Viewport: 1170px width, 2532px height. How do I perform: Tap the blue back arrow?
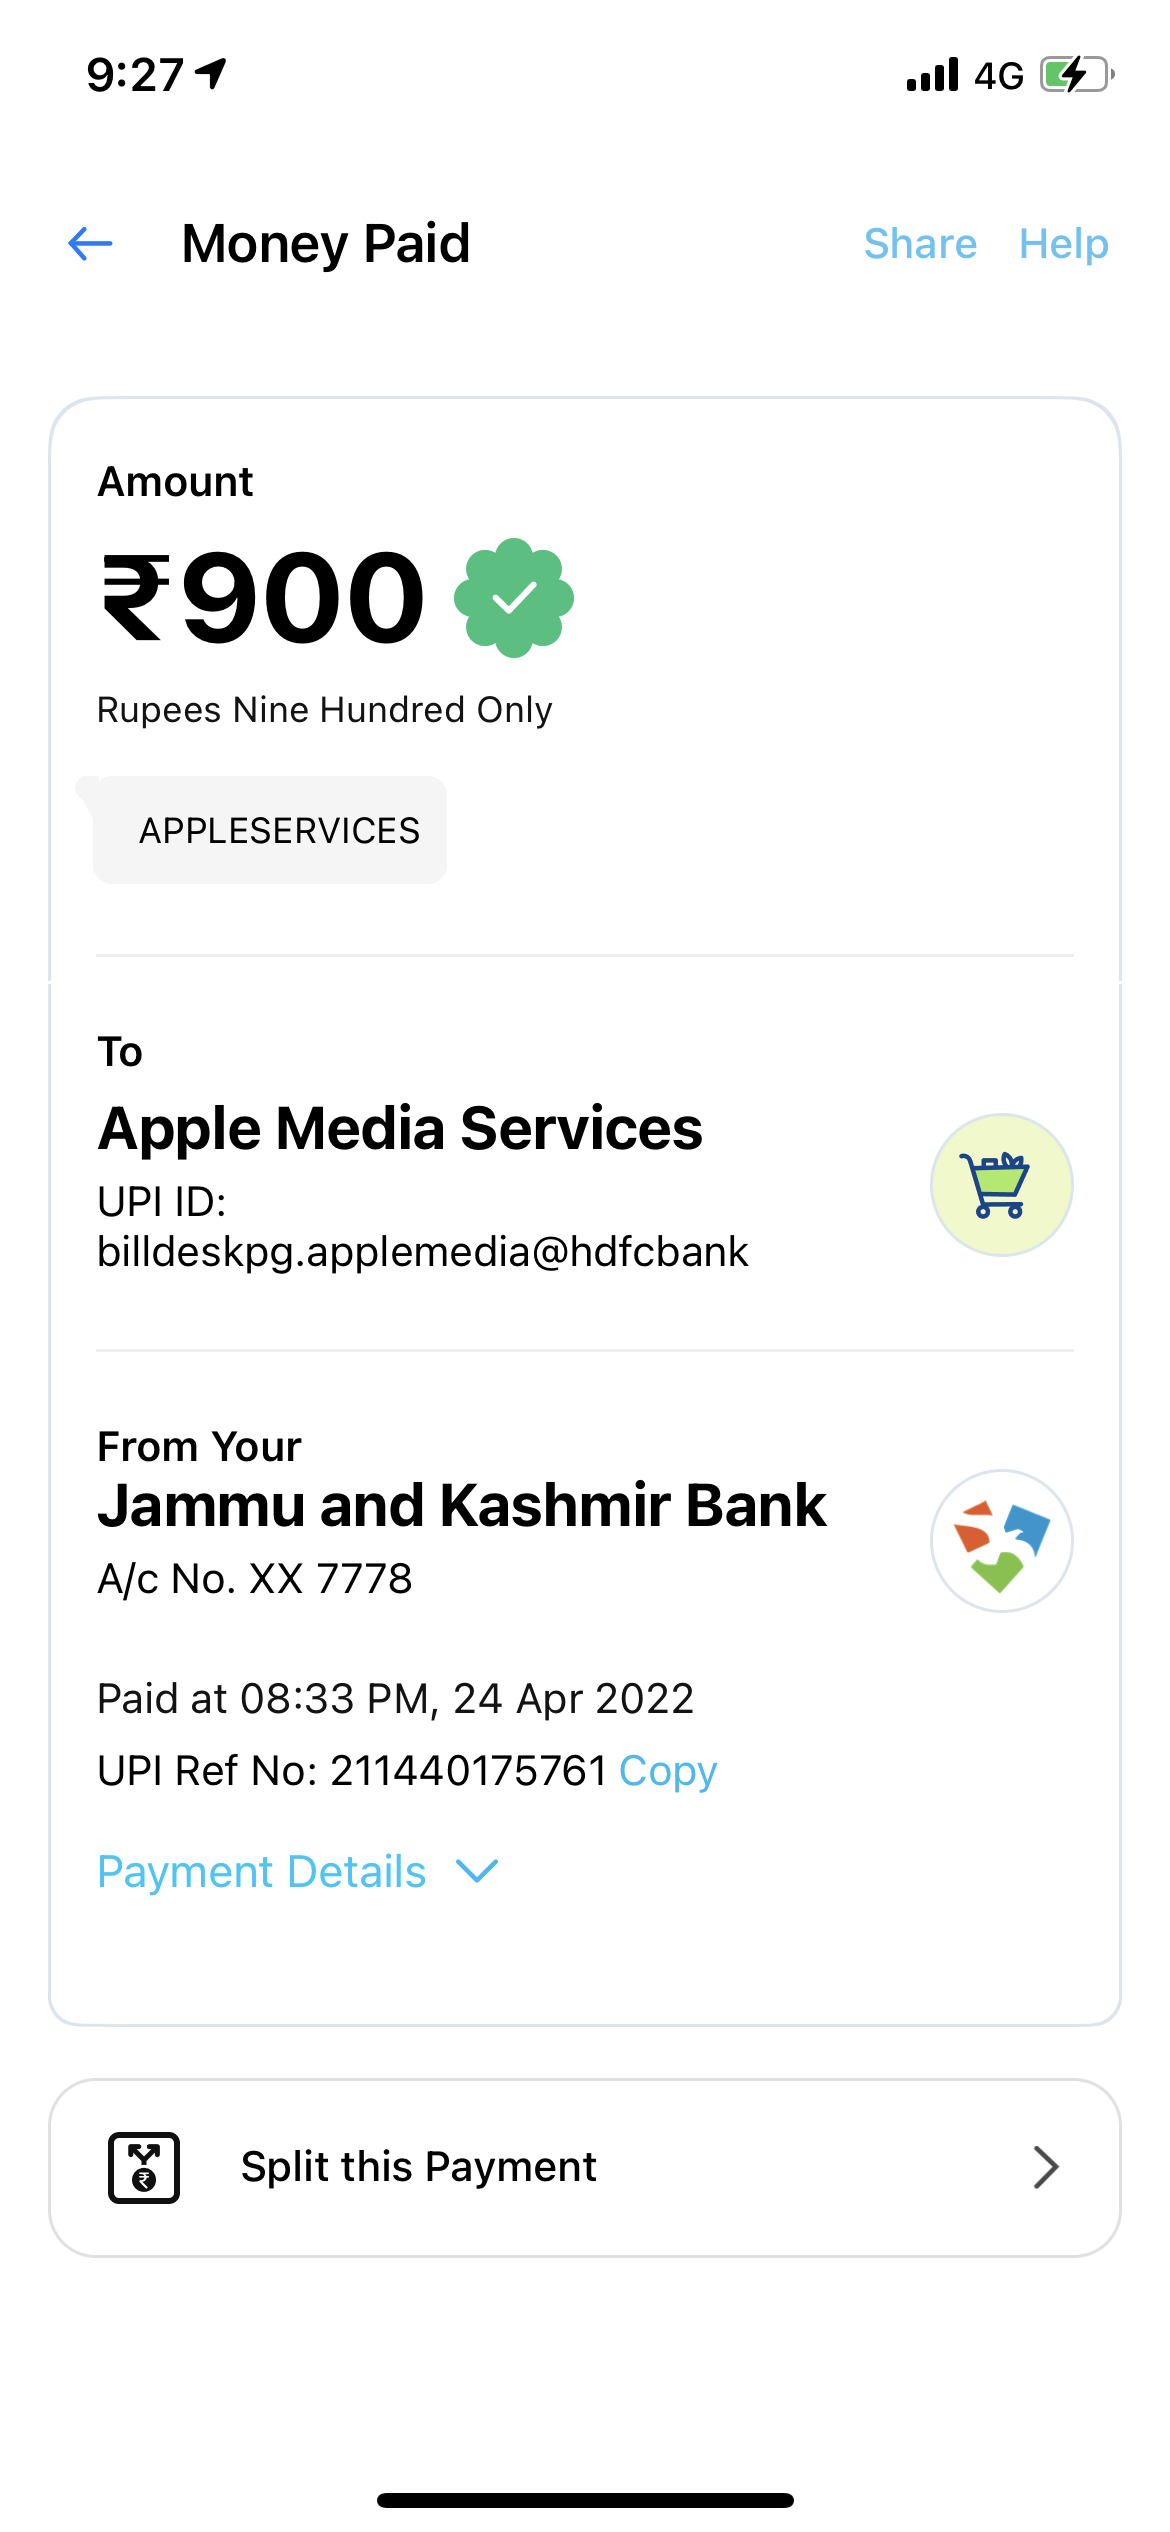(x=90, y=243)
